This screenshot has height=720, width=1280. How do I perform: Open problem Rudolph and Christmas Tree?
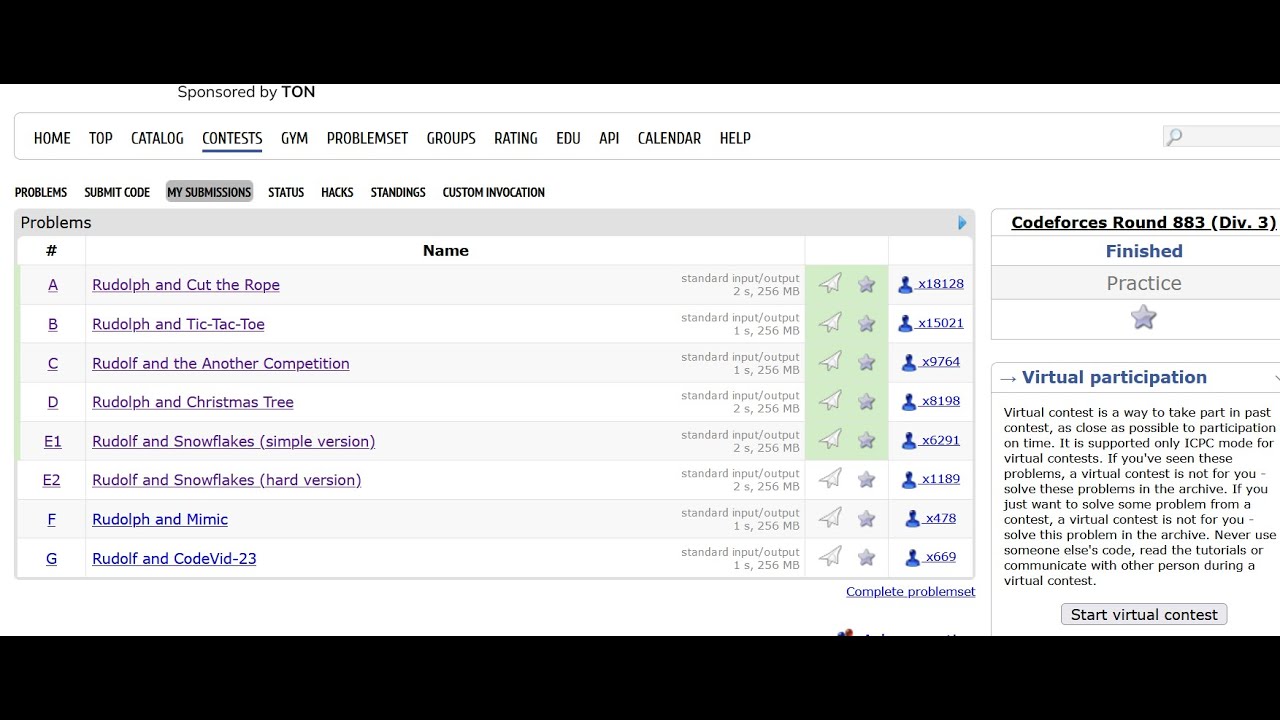tap(193, 402)
